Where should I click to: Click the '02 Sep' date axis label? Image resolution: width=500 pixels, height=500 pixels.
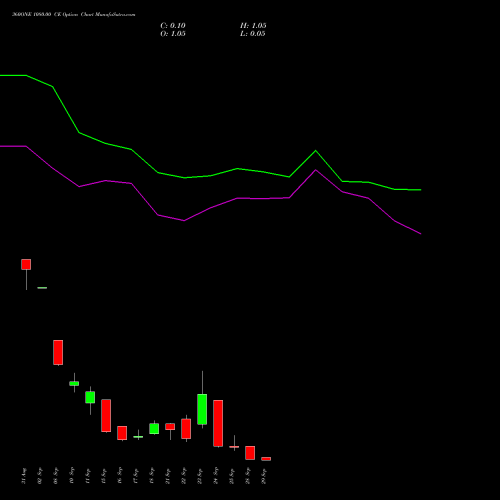tap(40, 476)
